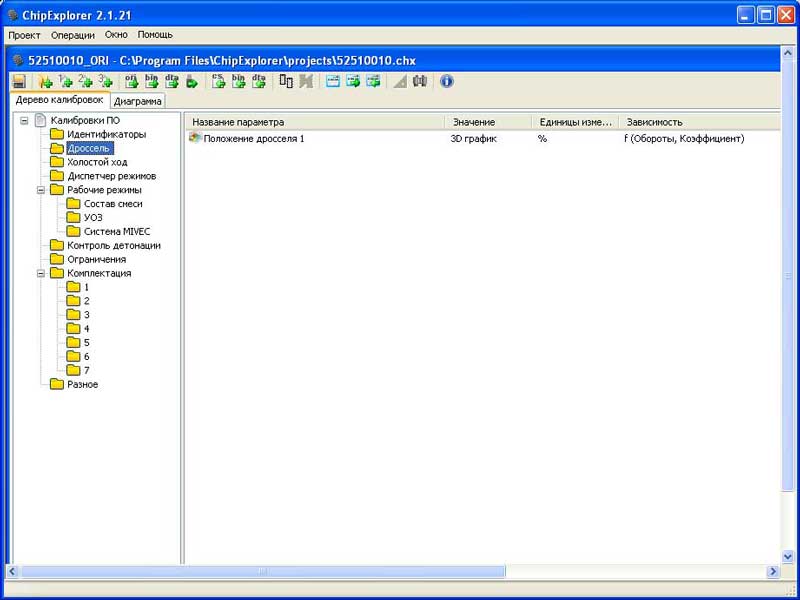The image size is (800, 600).
Task: Click the save project floppy disk icon
Action: pos(19,81)
